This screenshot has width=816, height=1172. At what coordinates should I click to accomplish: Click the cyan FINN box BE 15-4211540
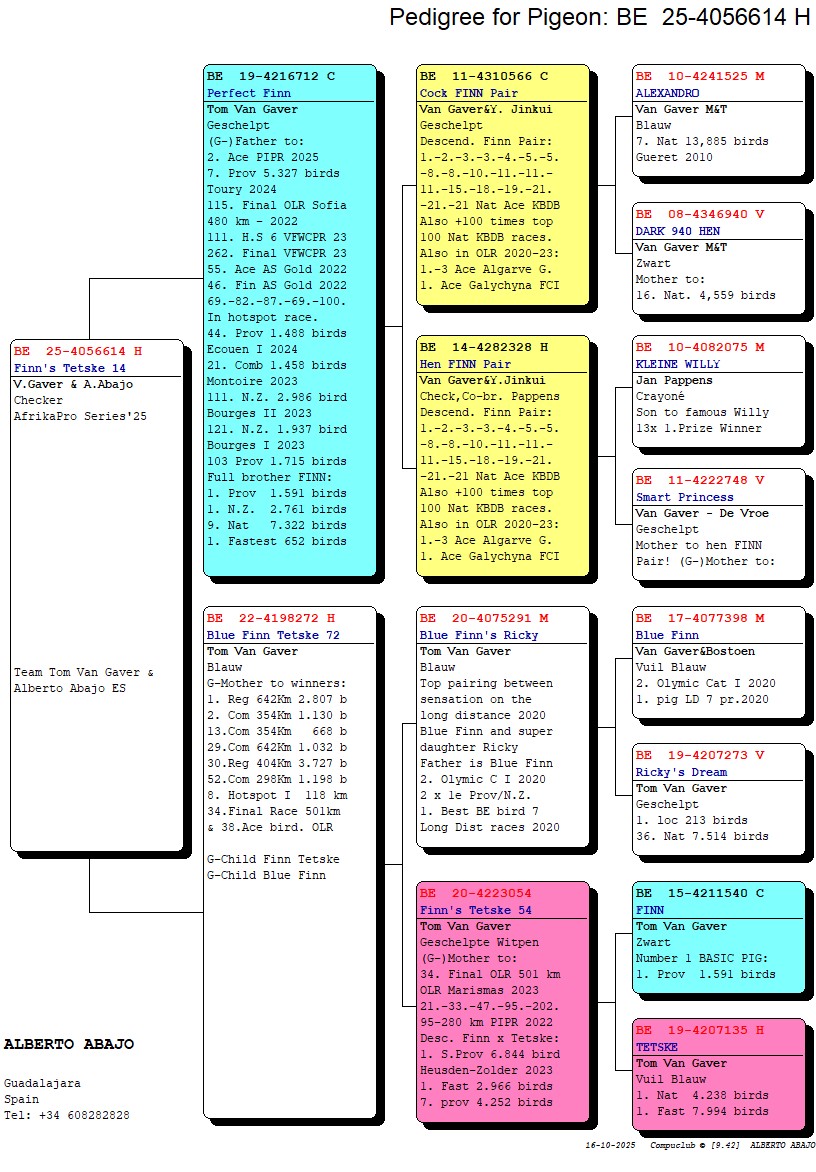tap(718, 936)
